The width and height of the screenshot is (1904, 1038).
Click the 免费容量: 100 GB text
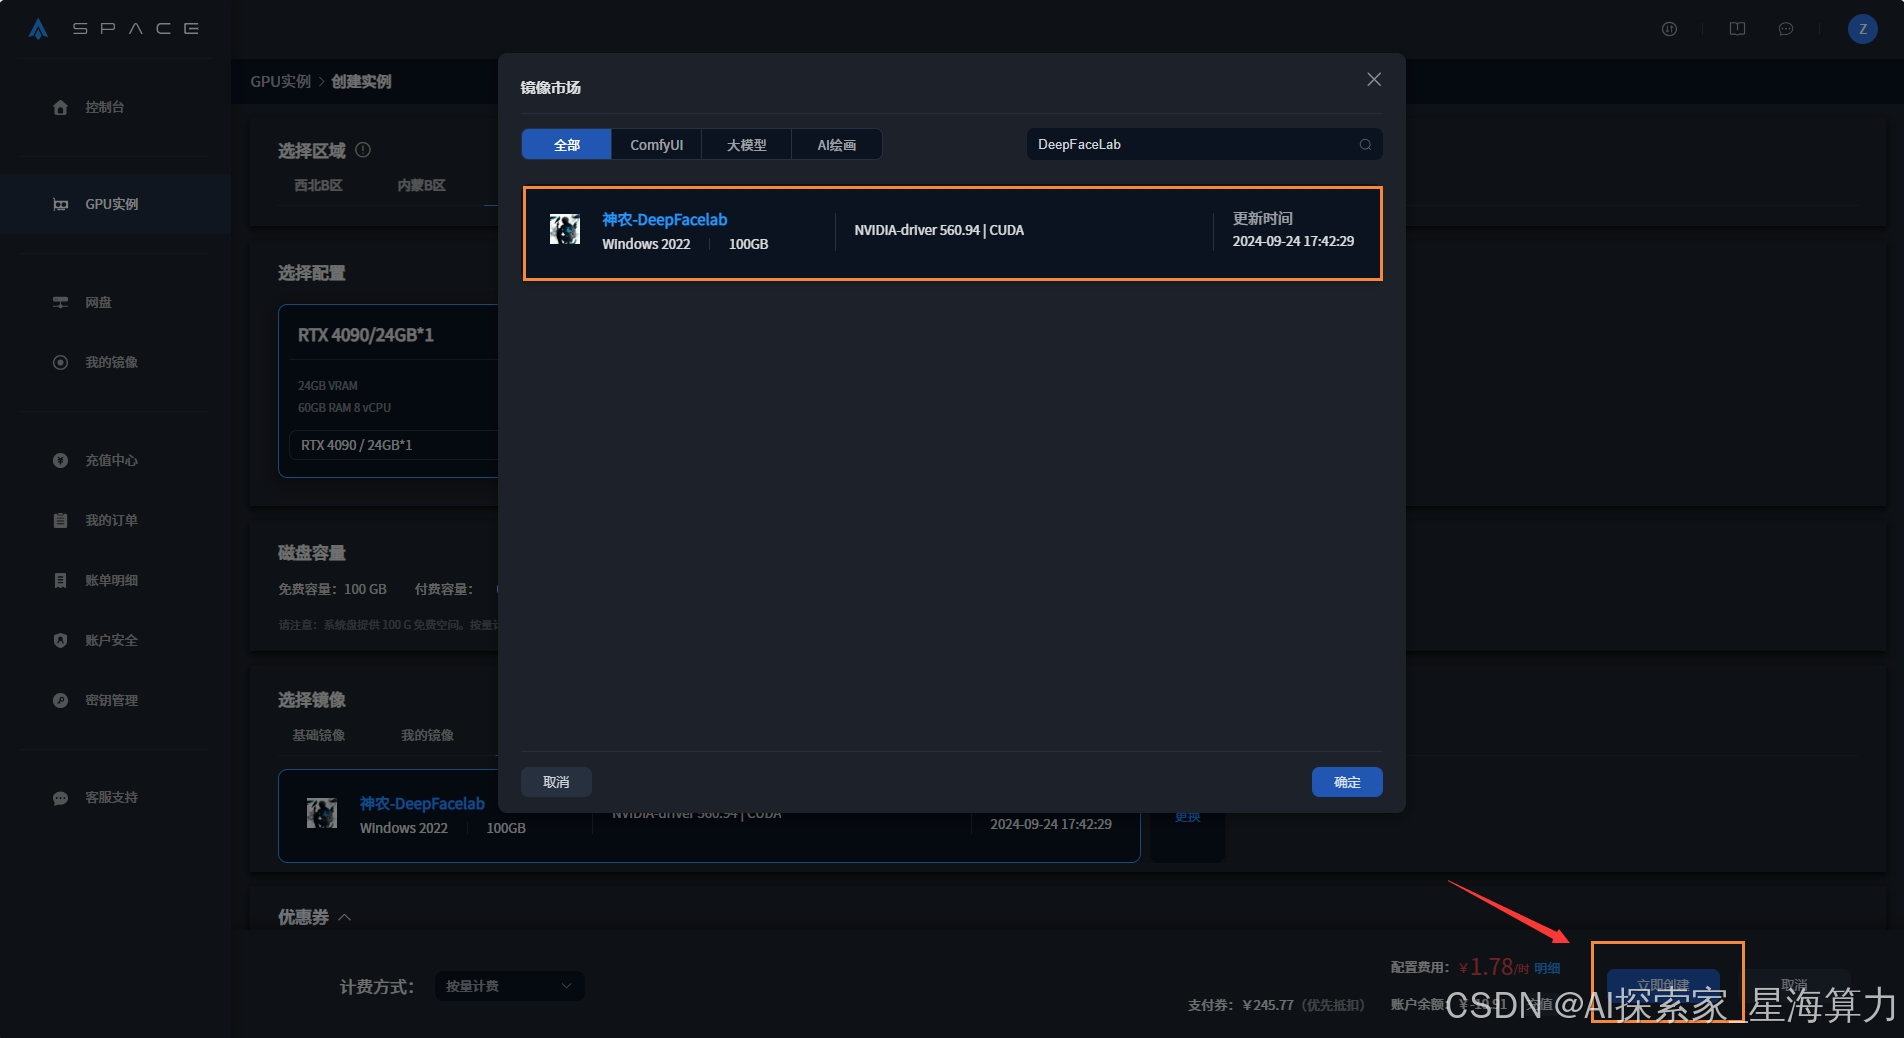pos(332,589)
